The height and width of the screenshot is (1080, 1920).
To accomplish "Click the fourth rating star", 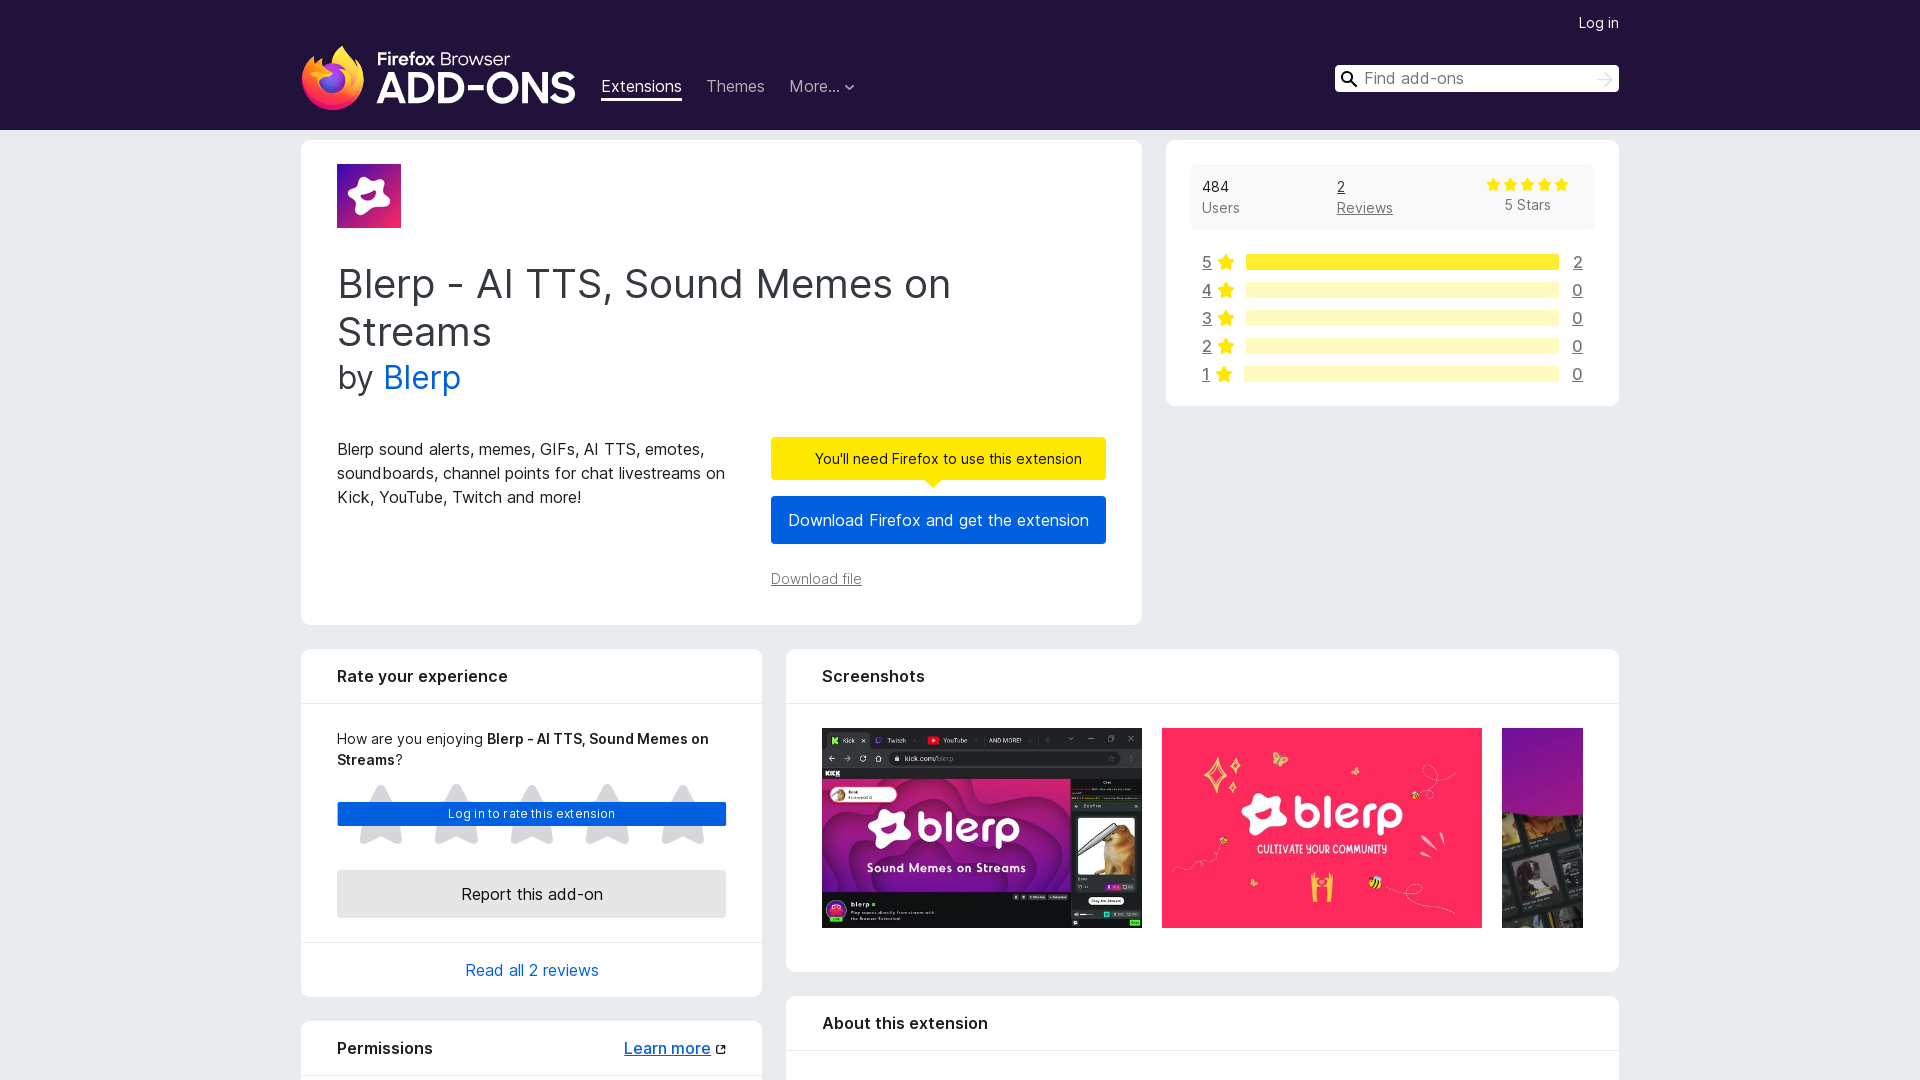I will coord(607,814).
